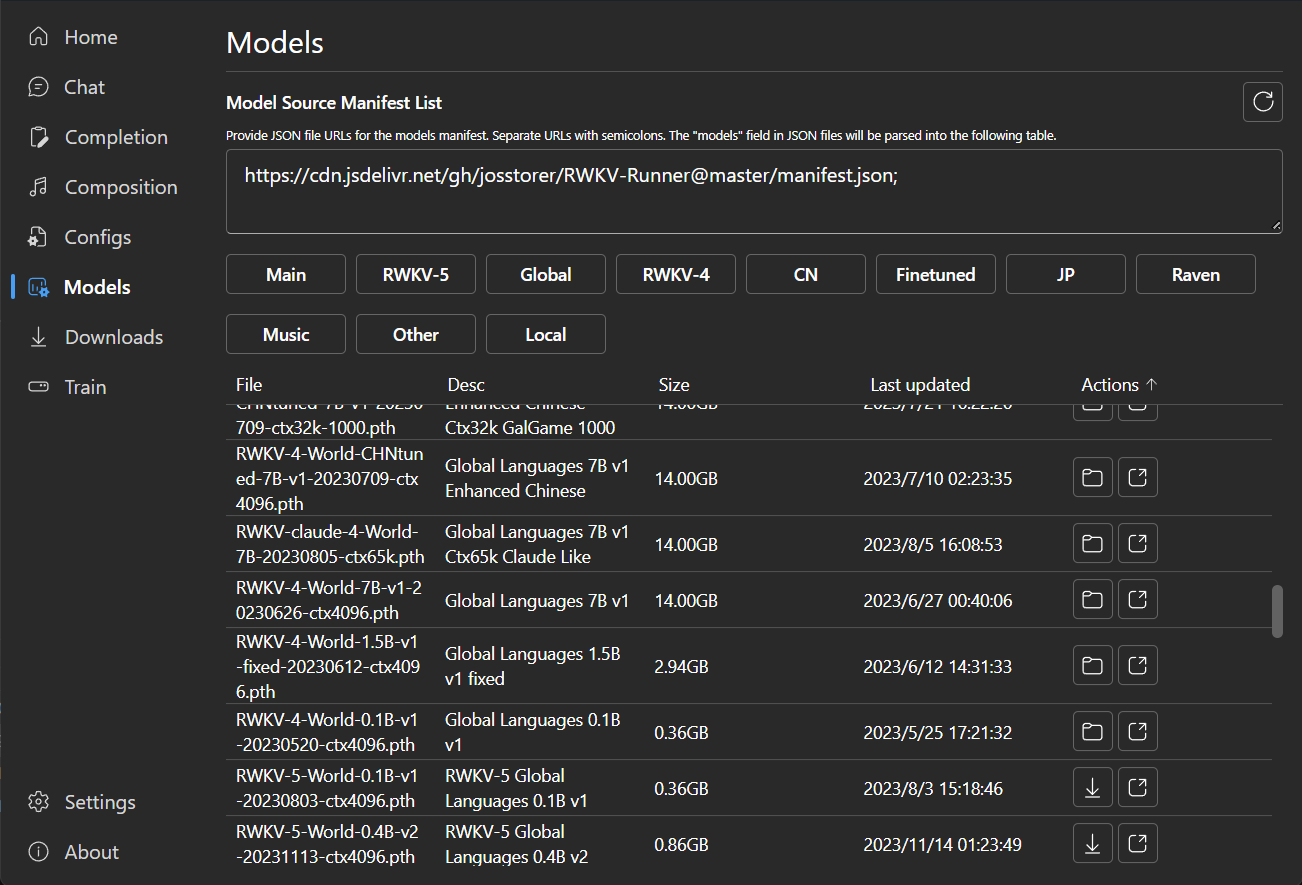Image resolution: width=1302 pixels, height=885 pixels.
Task: Open Settings from the sidebar
Action: coord(99,802)
